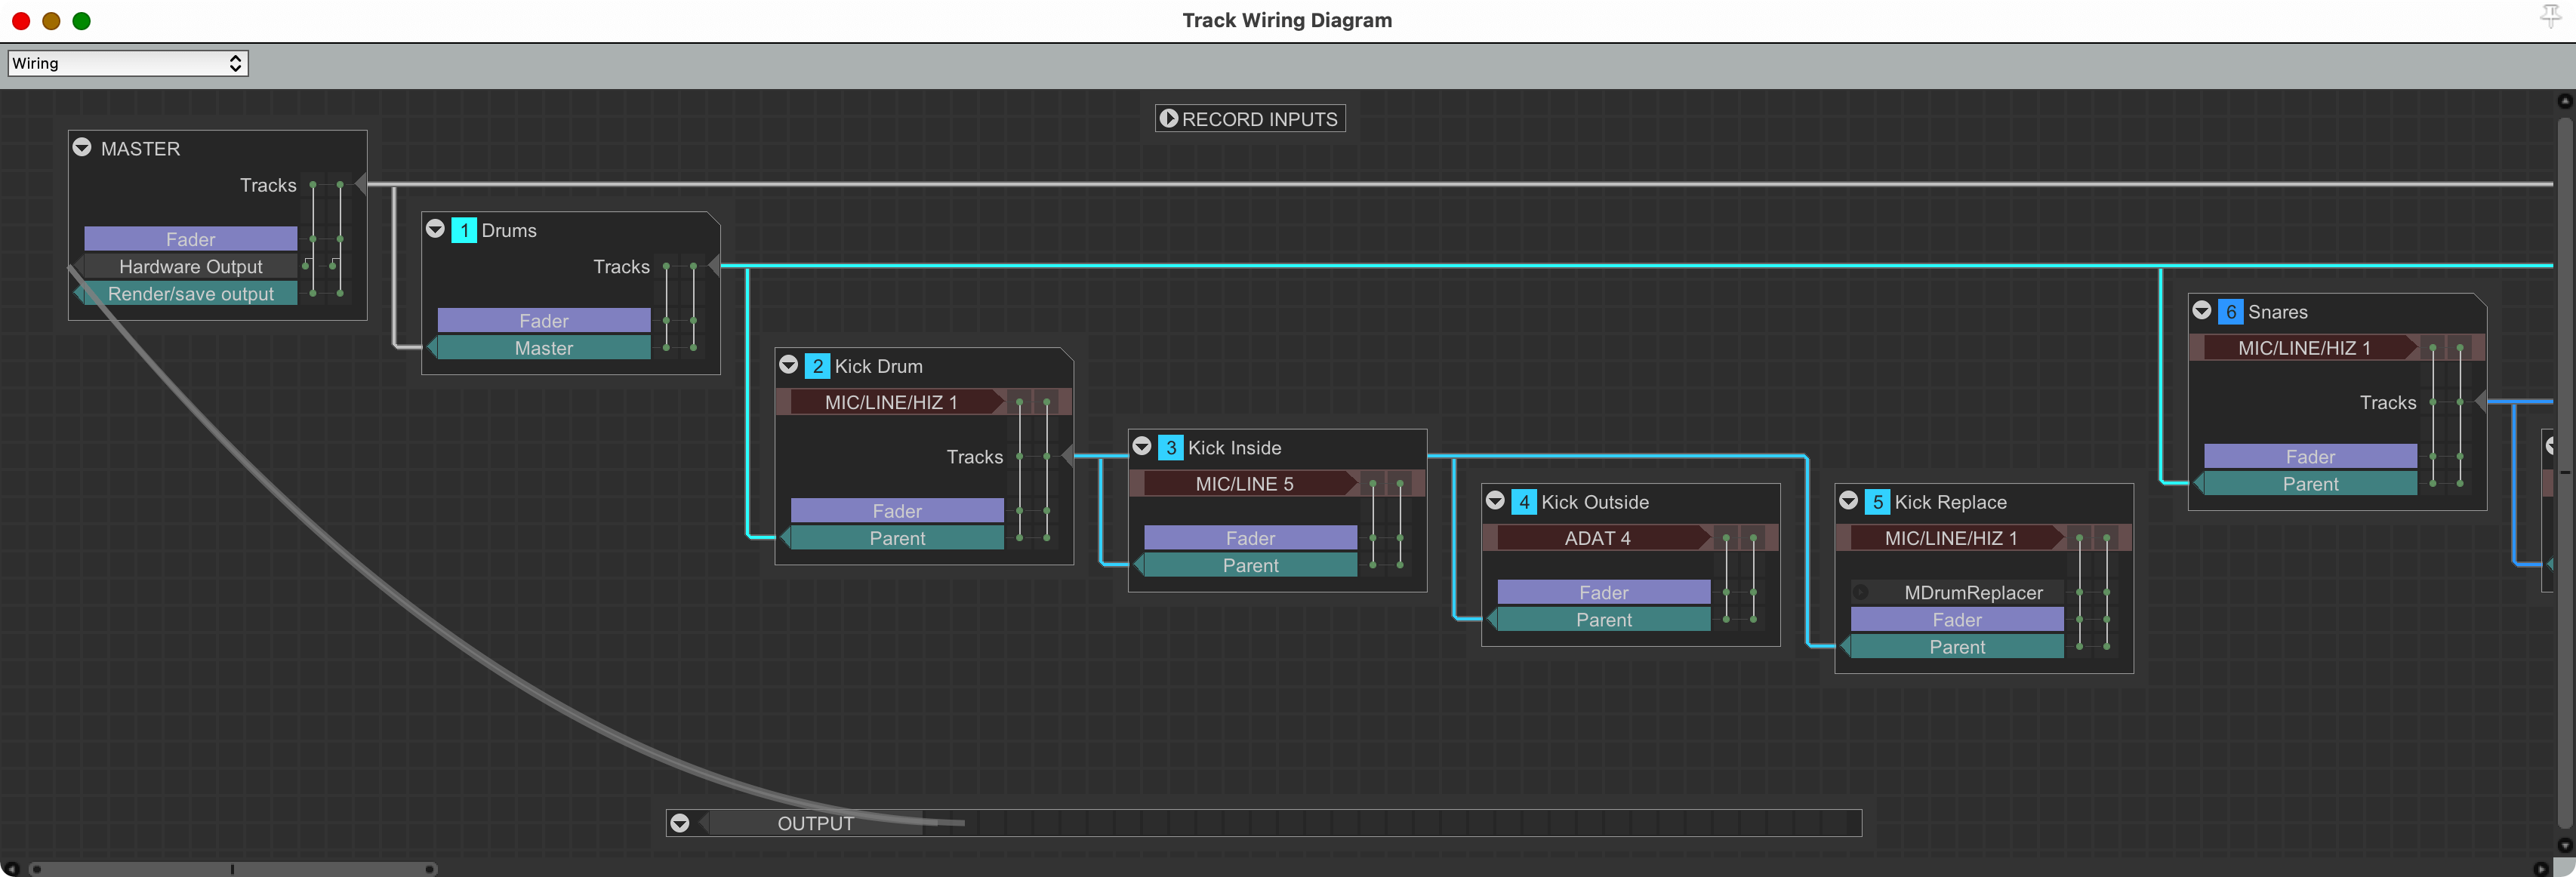Viewport: 2576px width, 877px height.
Task: Click the Kick Inside collapse arrow icon
Action: [1141, 446]
